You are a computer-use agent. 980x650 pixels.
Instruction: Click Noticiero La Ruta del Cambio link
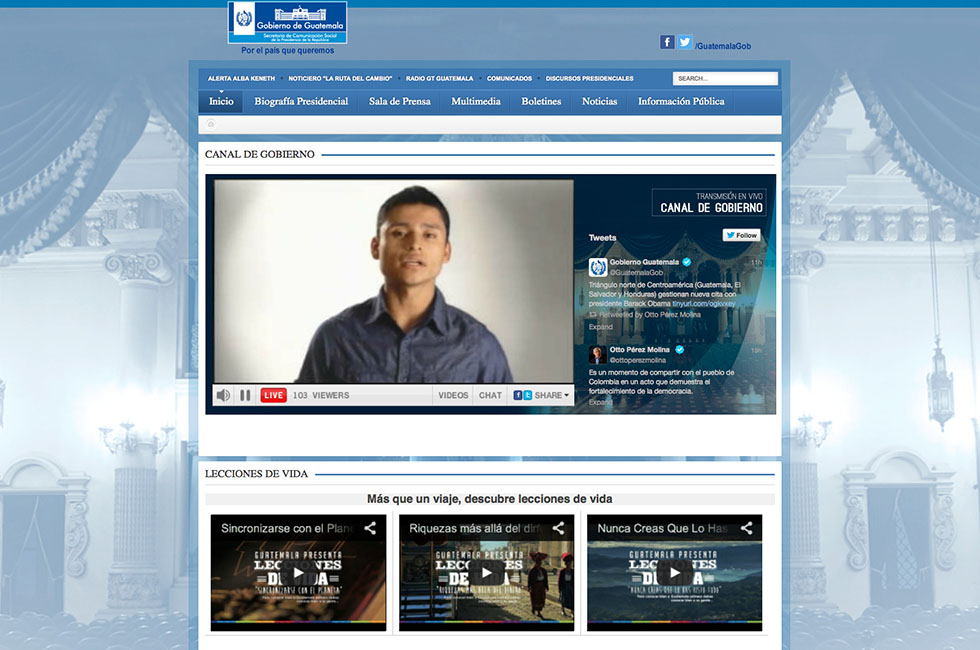[340, 79]
